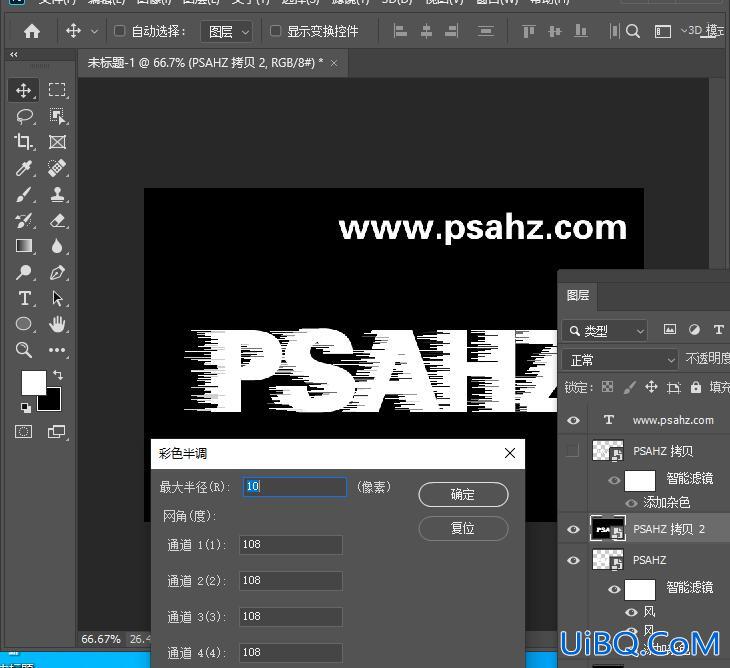Toggle Quick Mask mode

(x=23, y=432)
